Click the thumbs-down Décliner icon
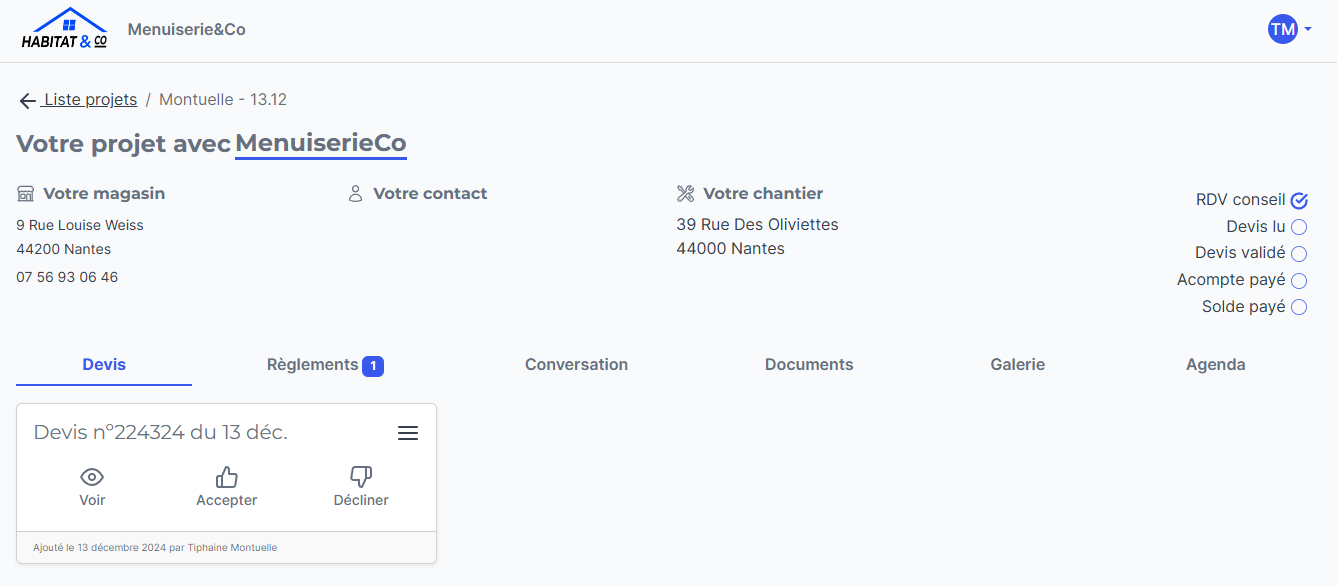Screen dimensions: 1337x586 361,477
